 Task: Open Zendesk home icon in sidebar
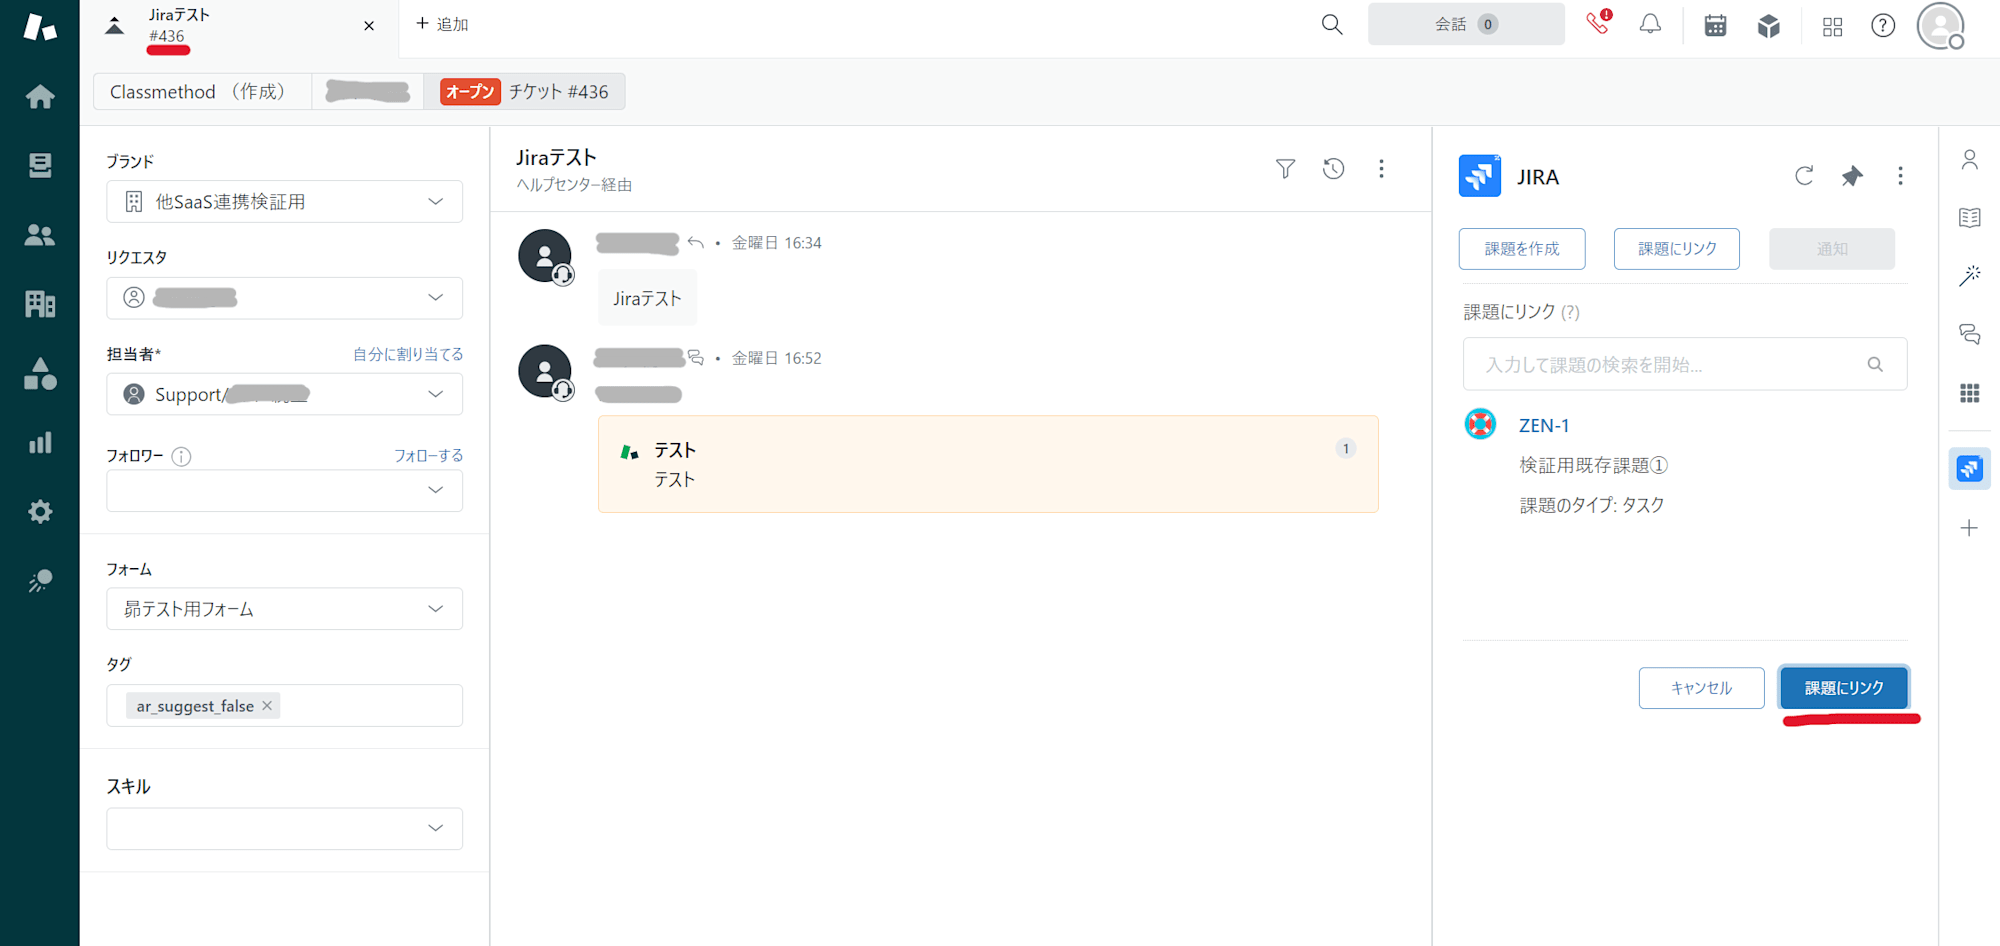tap(40, 97)
